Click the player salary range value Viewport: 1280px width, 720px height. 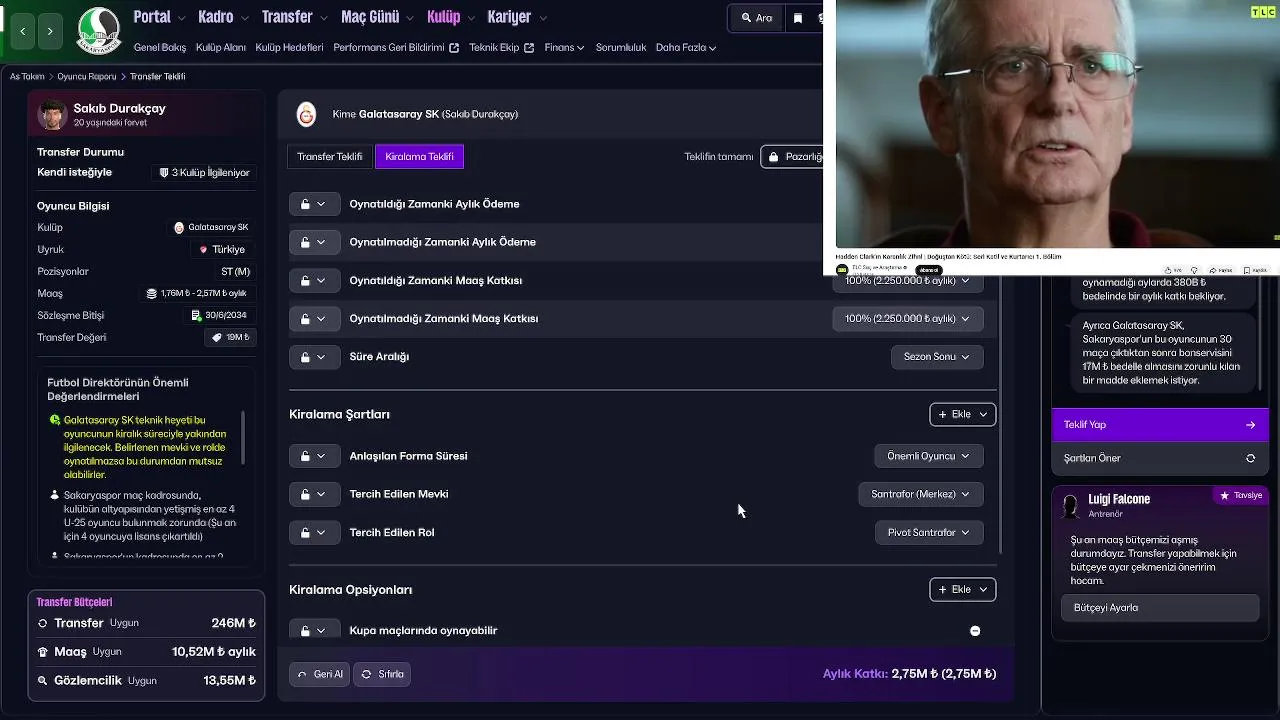(196, 294)
